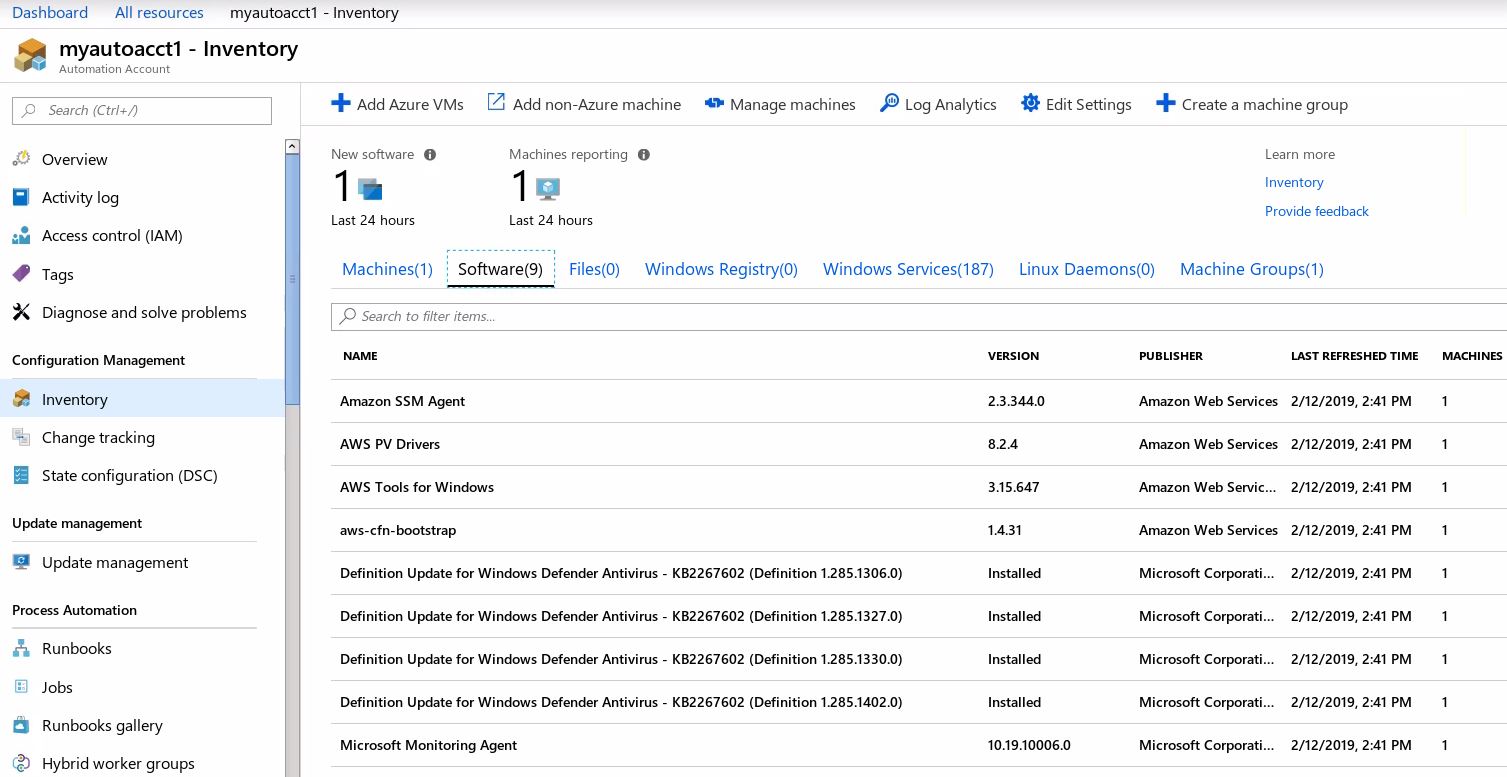
Task: Switch to the Windows Services(187) tab
Action: tap(908, 269)
